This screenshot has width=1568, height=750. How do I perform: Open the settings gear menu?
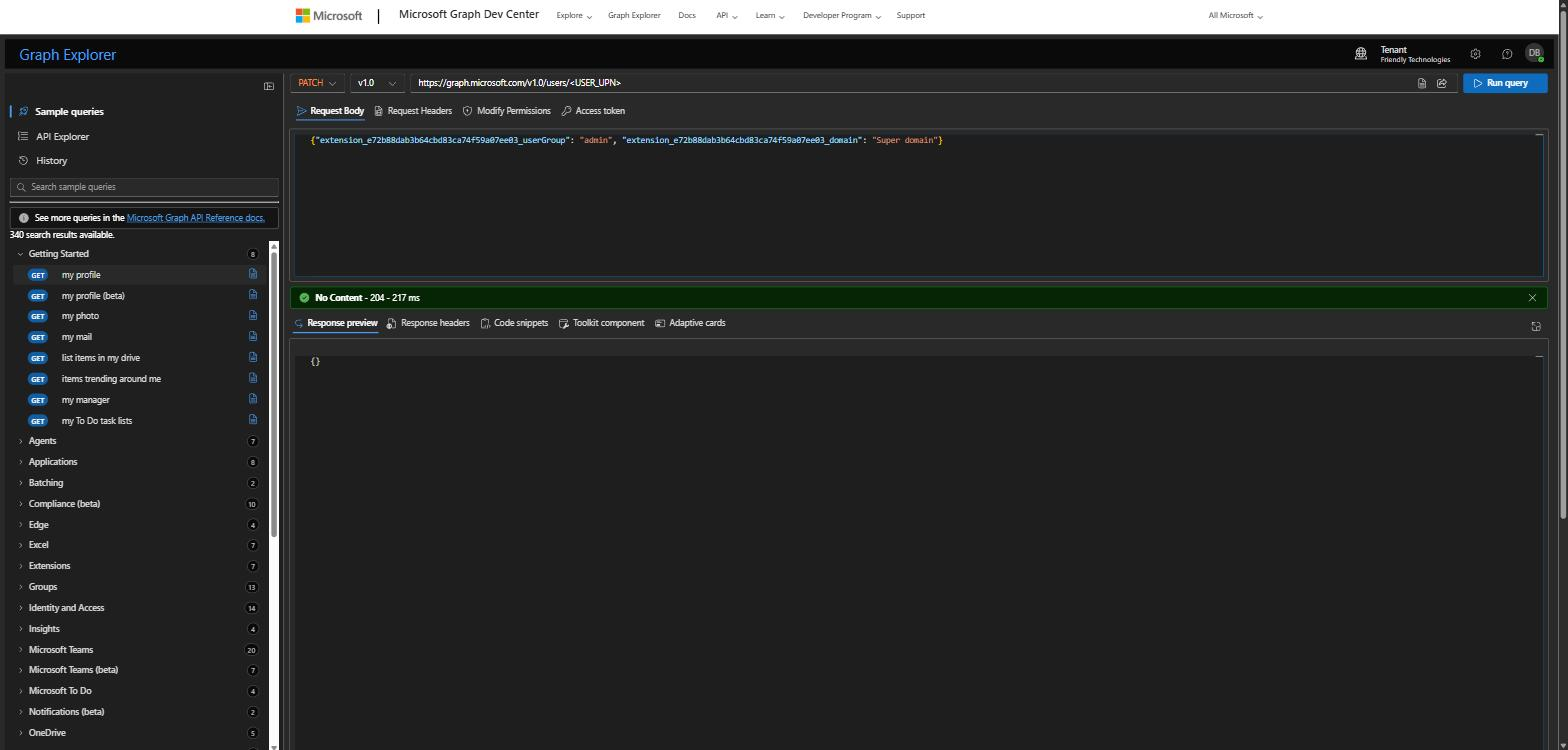(1475, 54)
